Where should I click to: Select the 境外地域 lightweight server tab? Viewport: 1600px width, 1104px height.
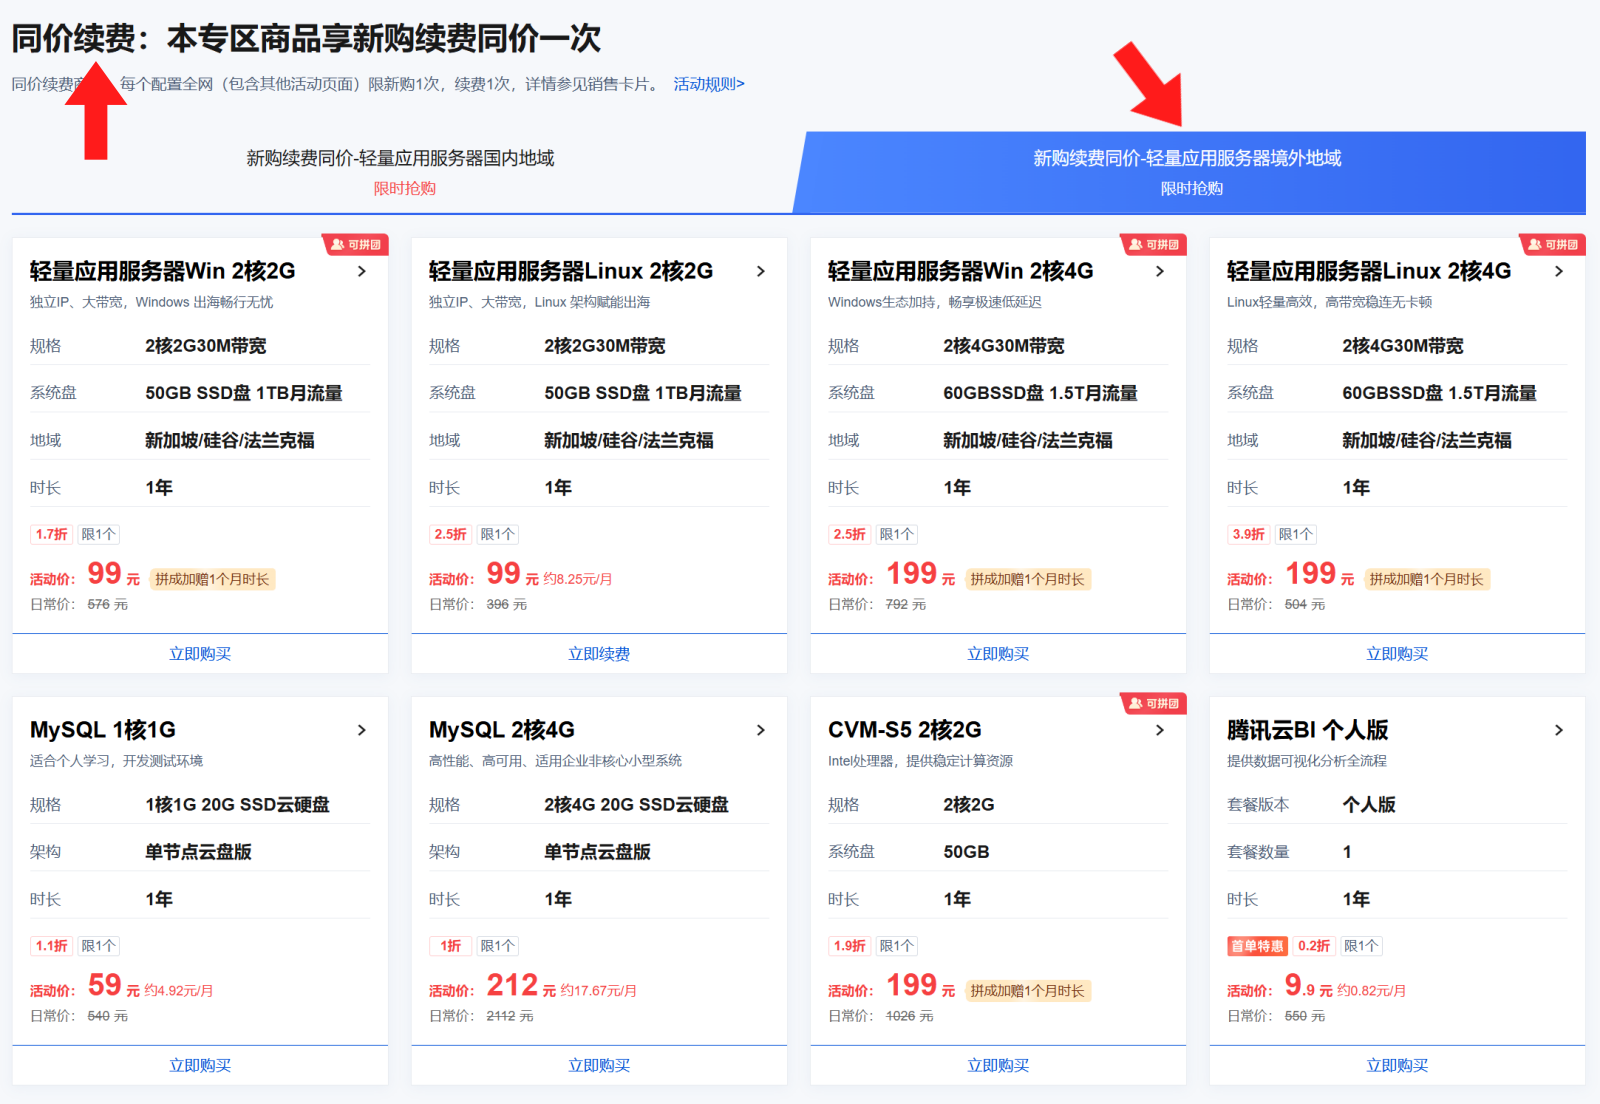coord(1187,170)
